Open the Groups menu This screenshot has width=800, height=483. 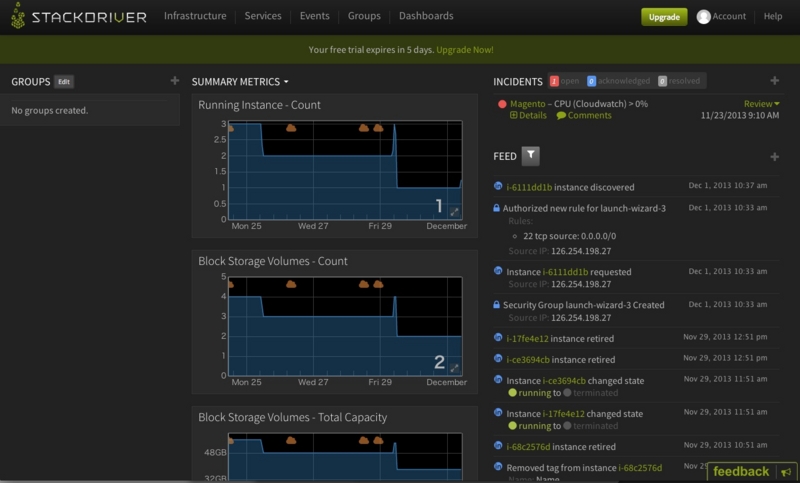[x=364, y=16]
